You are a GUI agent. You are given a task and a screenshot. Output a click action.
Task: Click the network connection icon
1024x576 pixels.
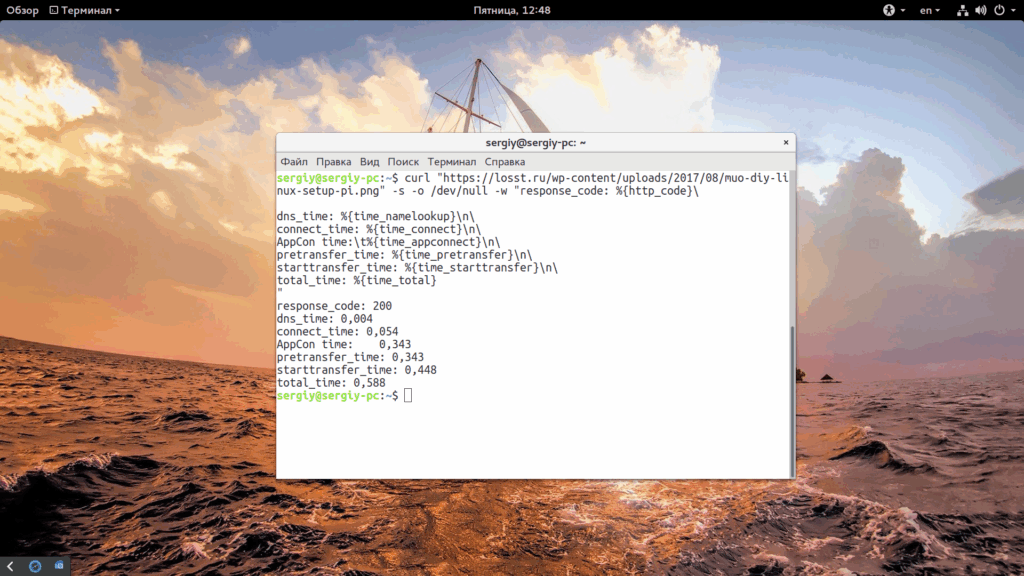click(x=962, y=10)
